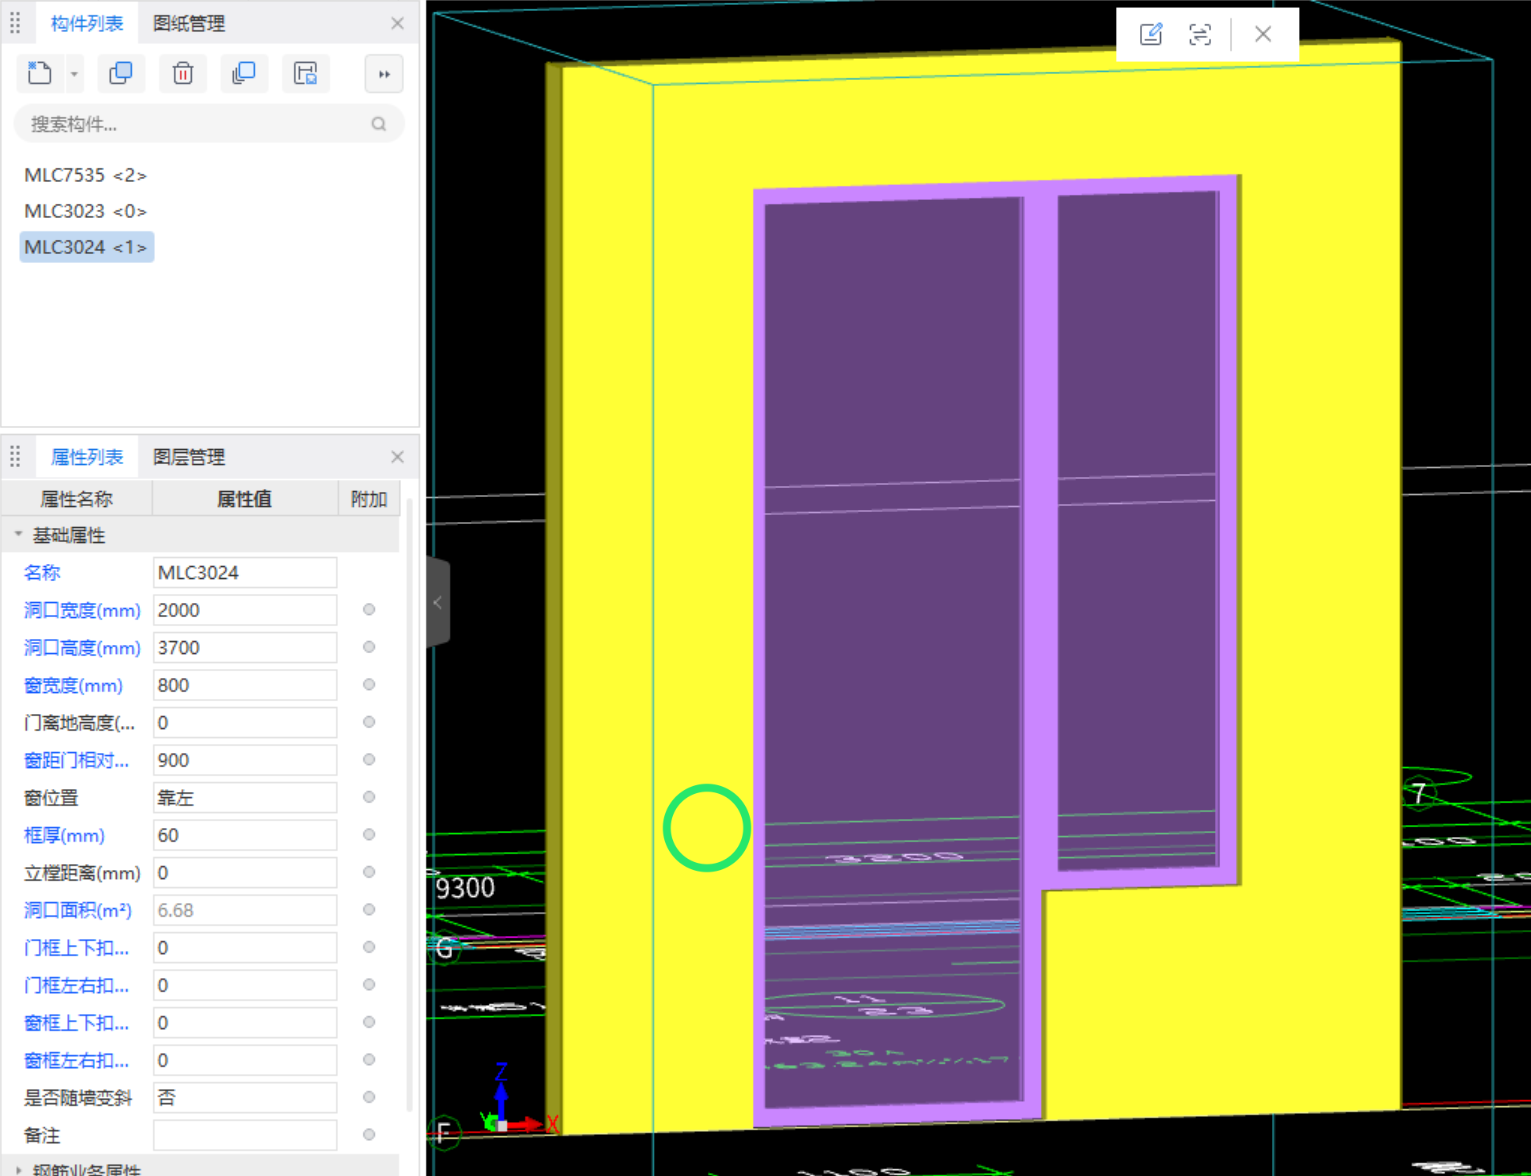Open the new component dropdown arrow

[x=74, y=74]
